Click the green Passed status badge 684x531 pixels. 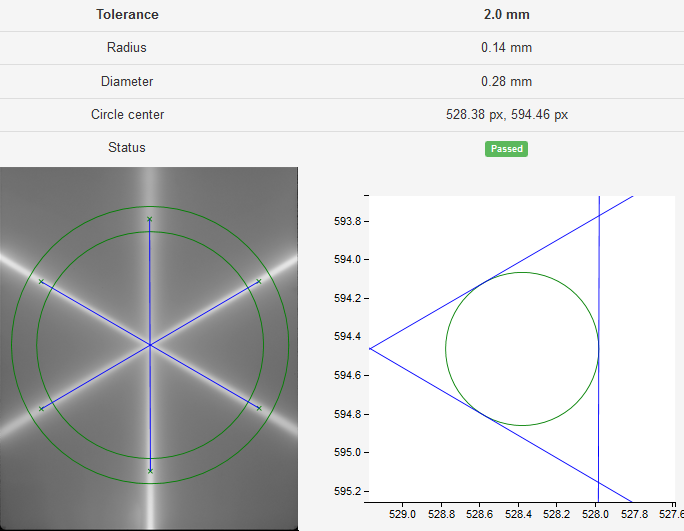point(506,149)
